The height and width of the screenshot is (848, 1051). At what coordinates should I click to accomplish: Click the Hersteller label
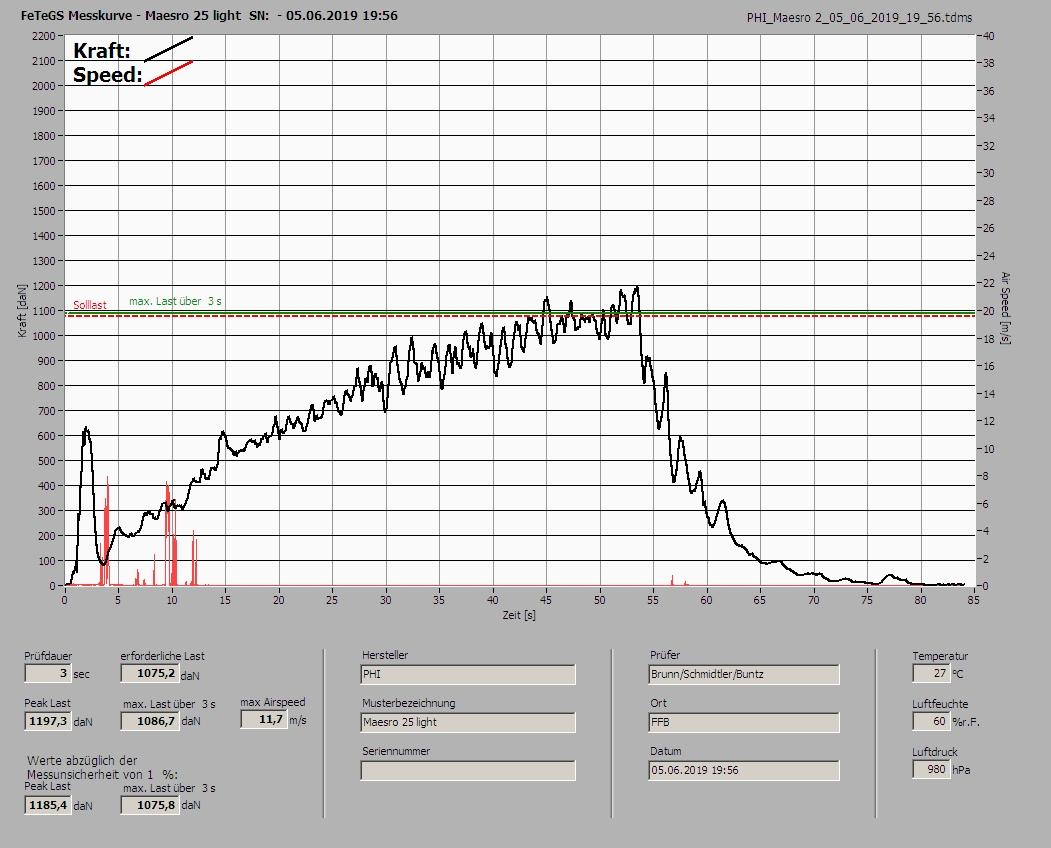coord(385,655)
